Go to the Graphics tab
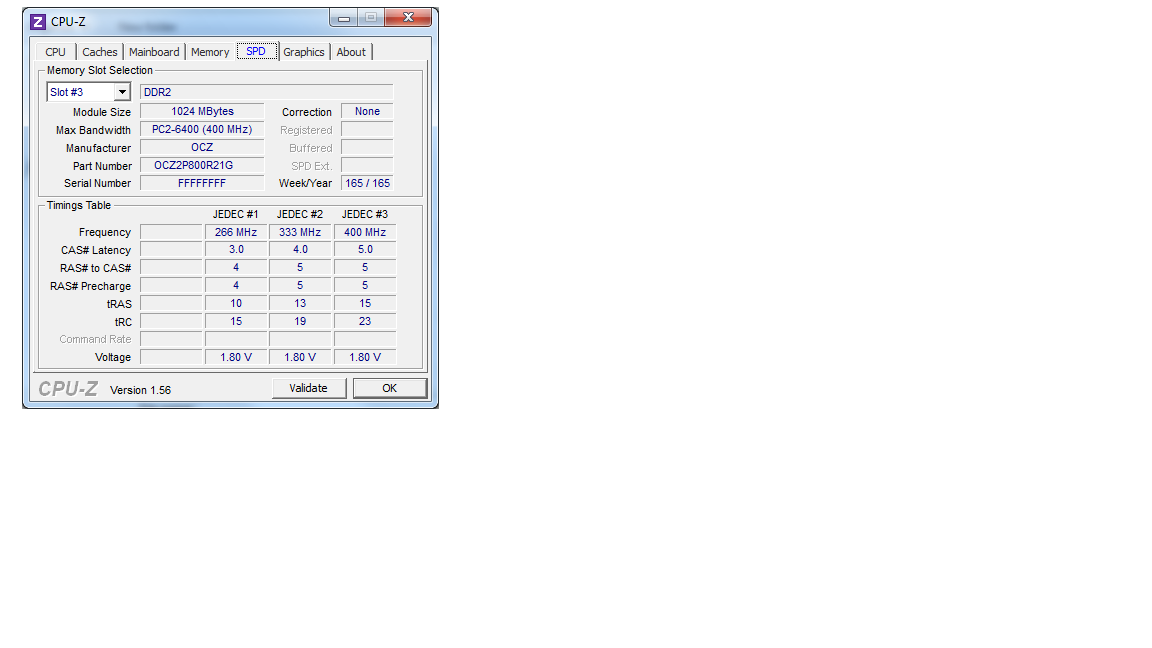 [x=304, y=52]
